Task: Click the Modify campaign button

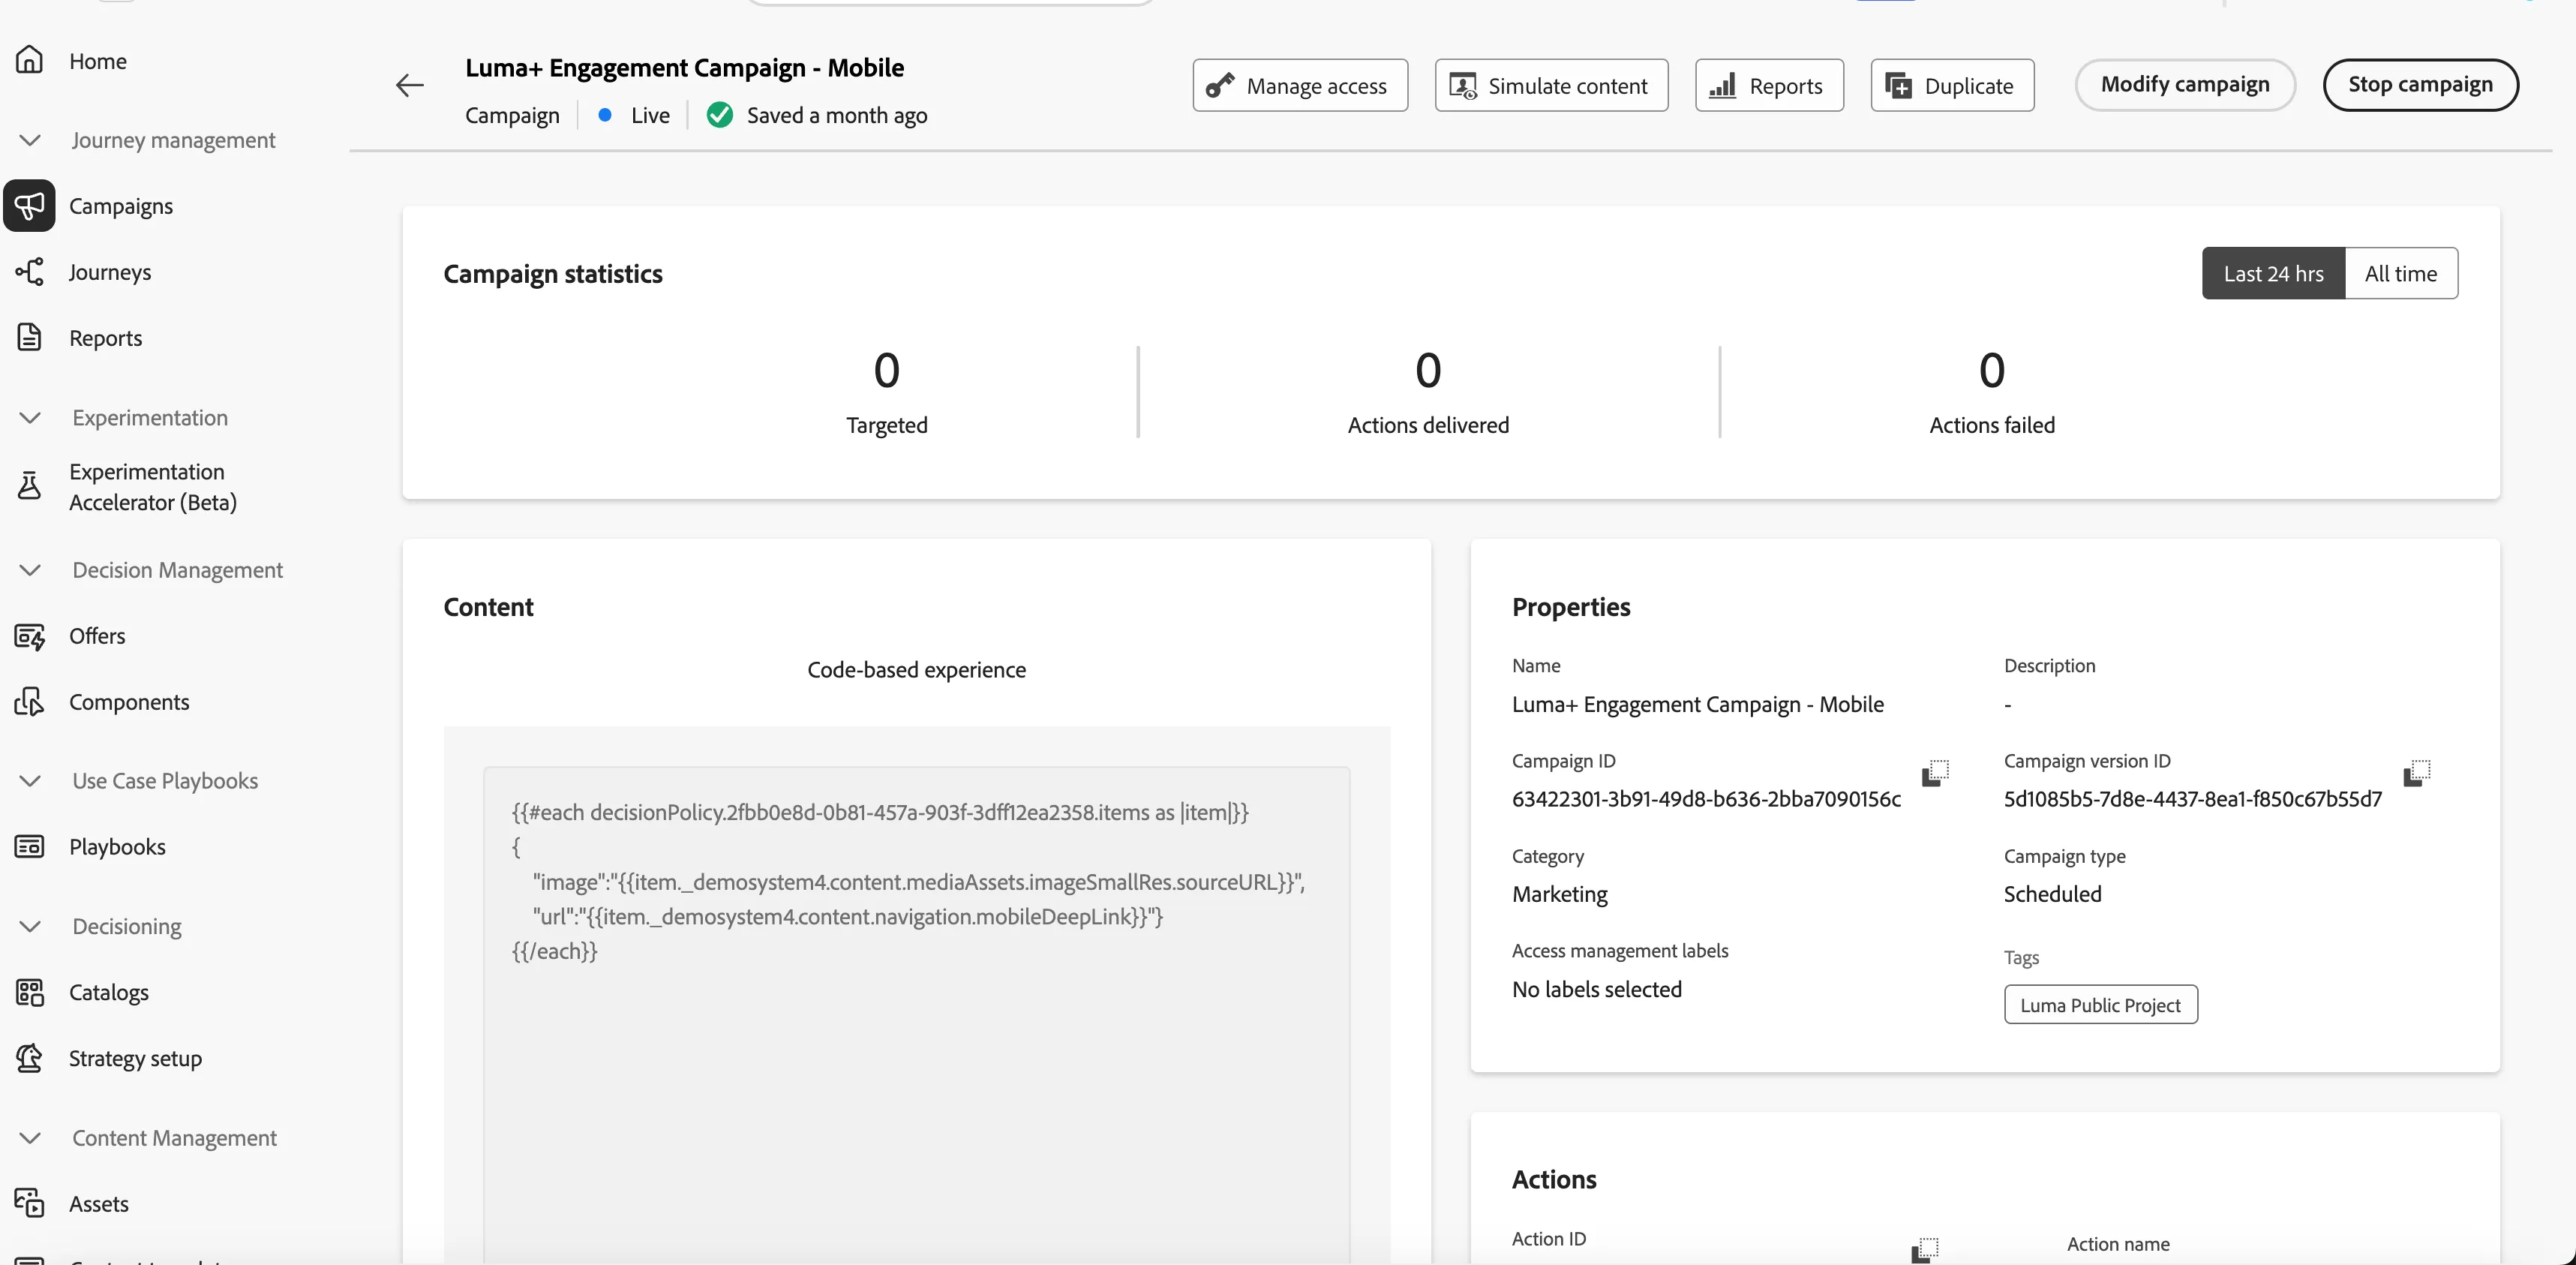Action: coord(2185,85)
